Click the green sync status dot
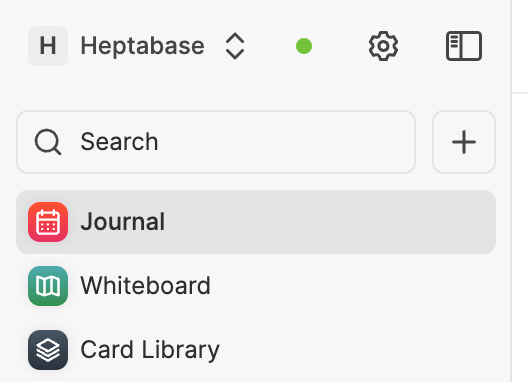This screenshot has height=382, width=528. coord(304,46)
